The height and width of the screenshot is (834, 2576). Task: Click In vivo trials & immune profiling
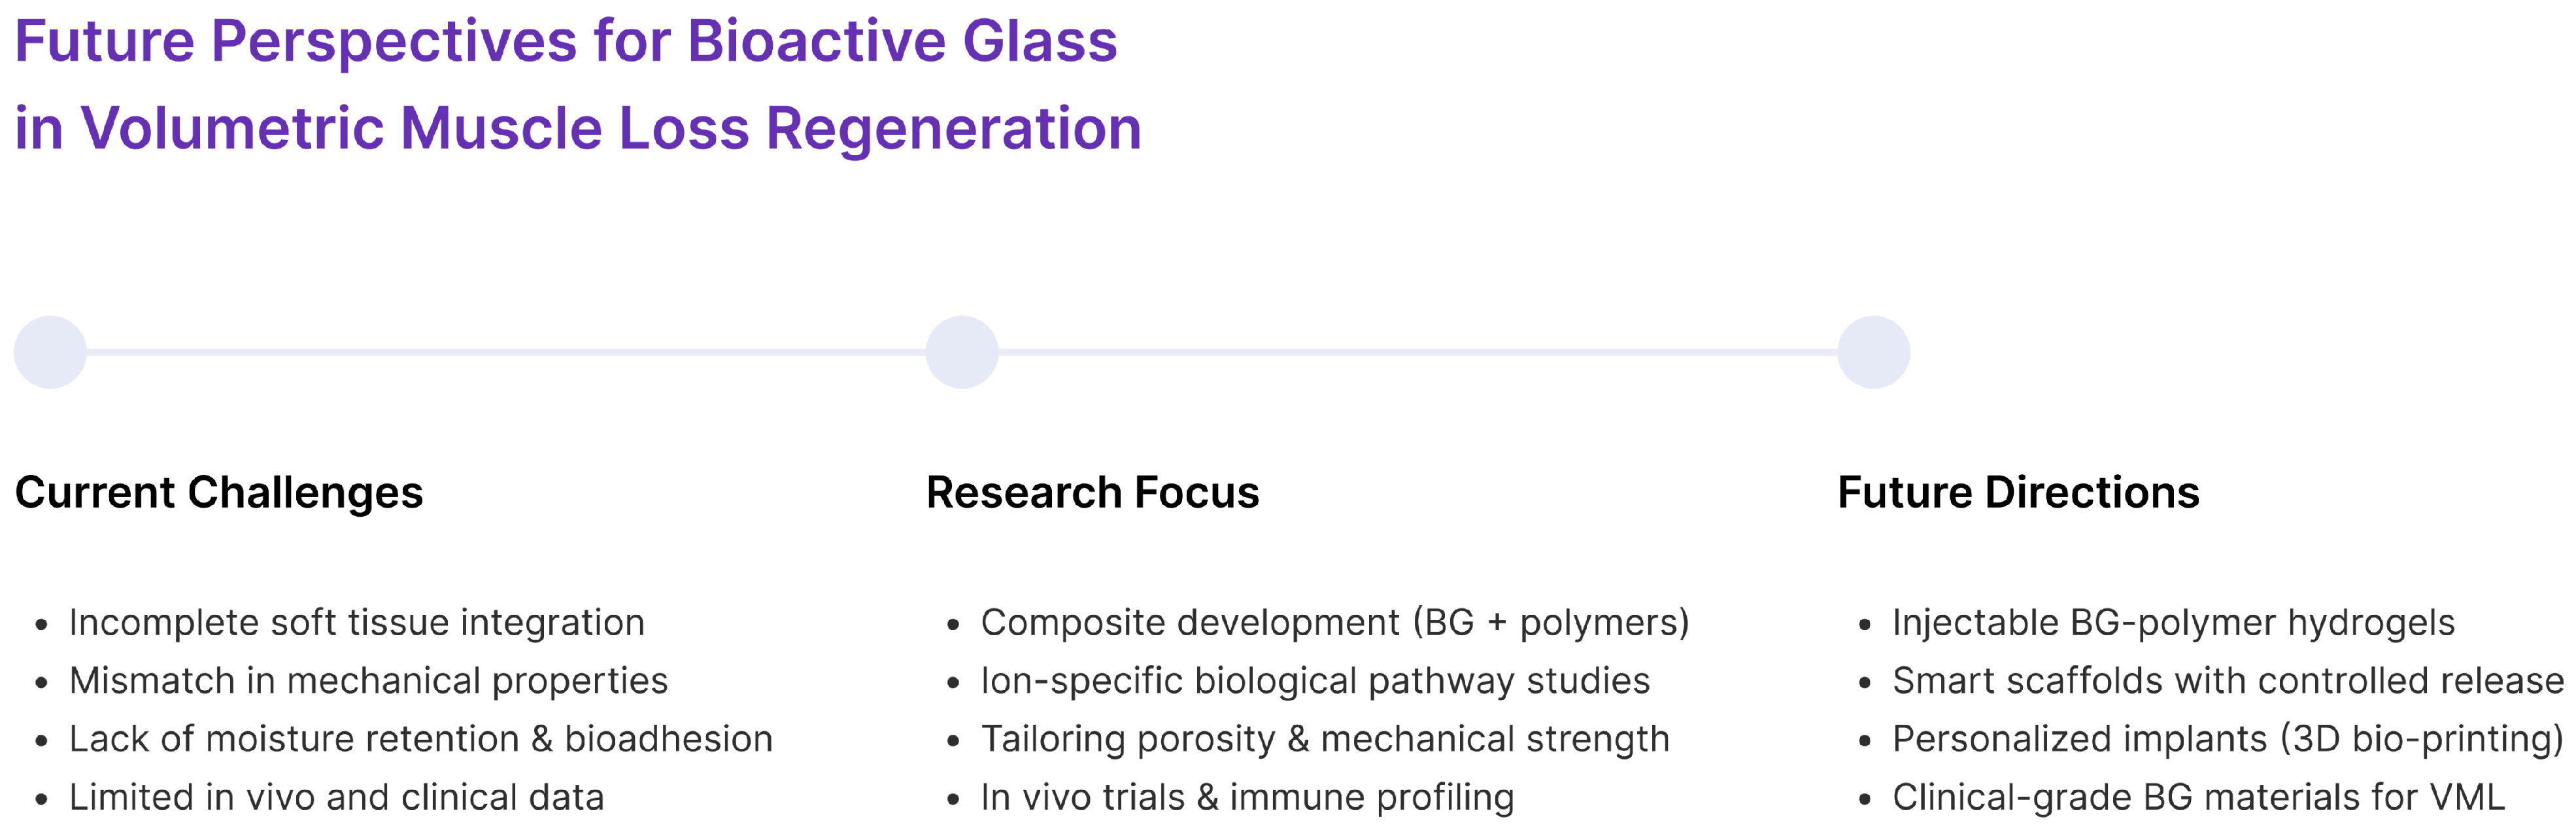pos(1247,797)
